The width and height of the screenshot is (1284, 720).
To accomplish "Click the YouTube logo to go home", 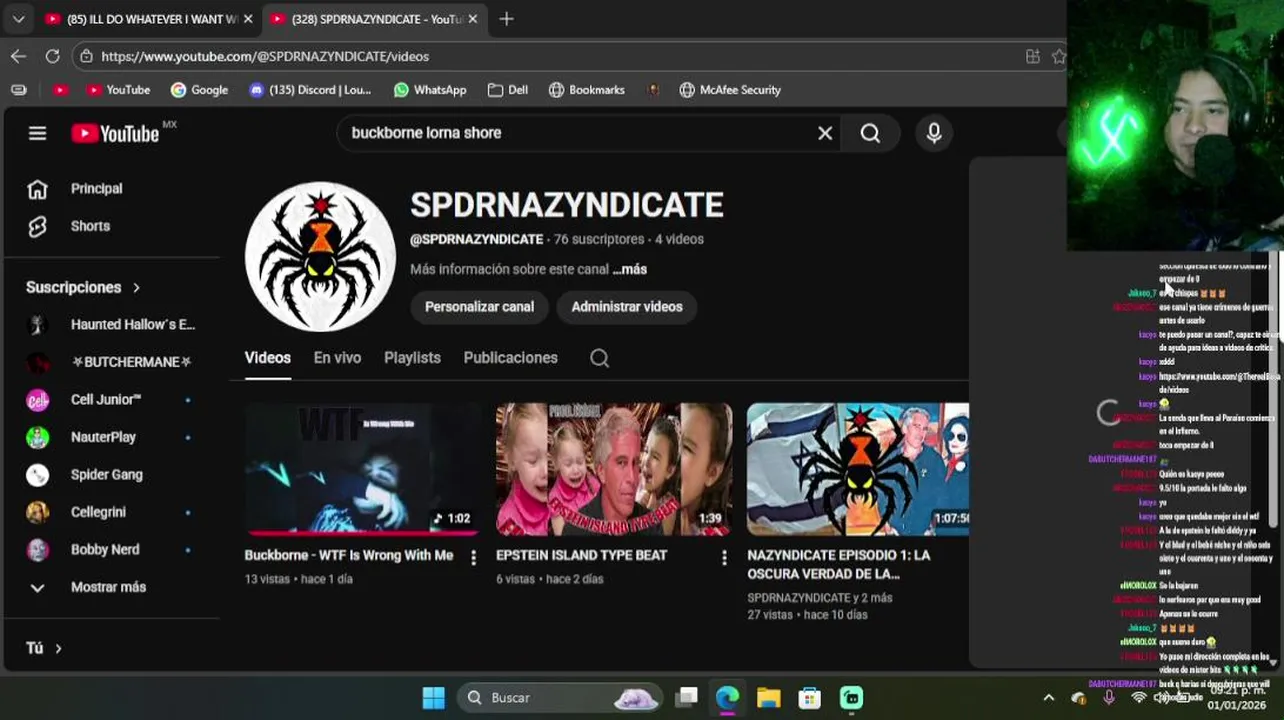I will tap(115, 133).
